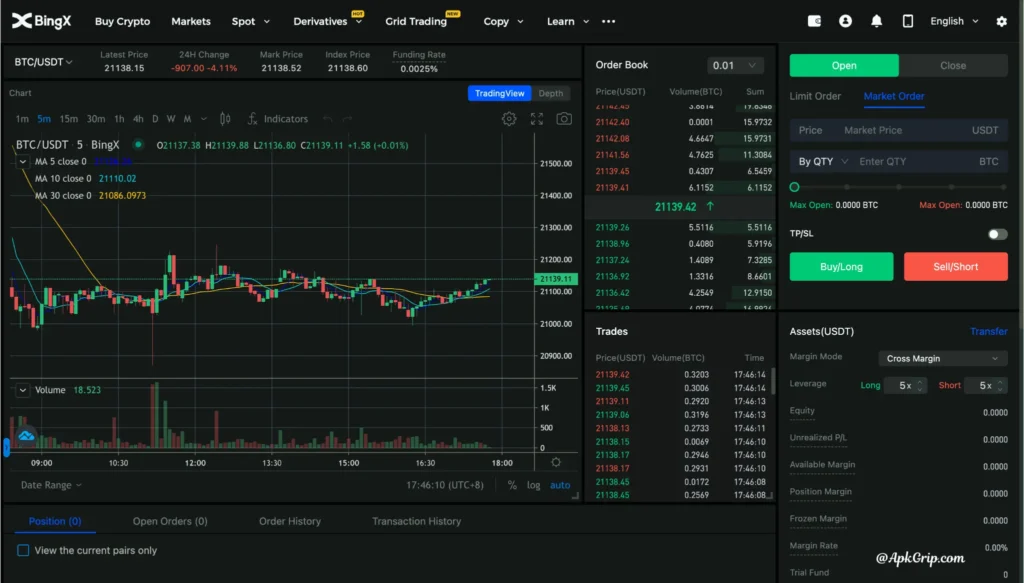The width and height of the screenshot is (1024, 583).
Task: Select the 1h timeframe
Action: 119,119
